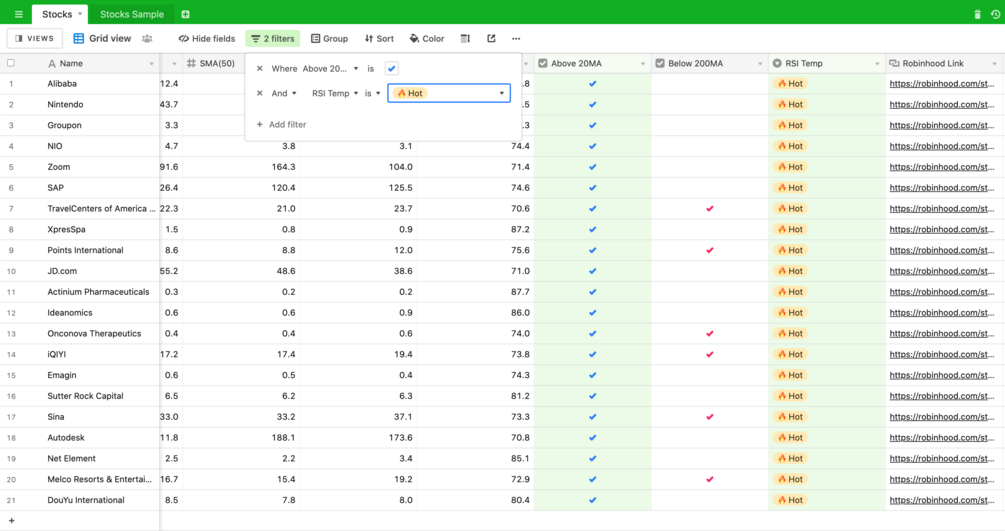This screenshot has width=1005, height=531.
Task: Open the trash bin icon
Action: (977, 14)
